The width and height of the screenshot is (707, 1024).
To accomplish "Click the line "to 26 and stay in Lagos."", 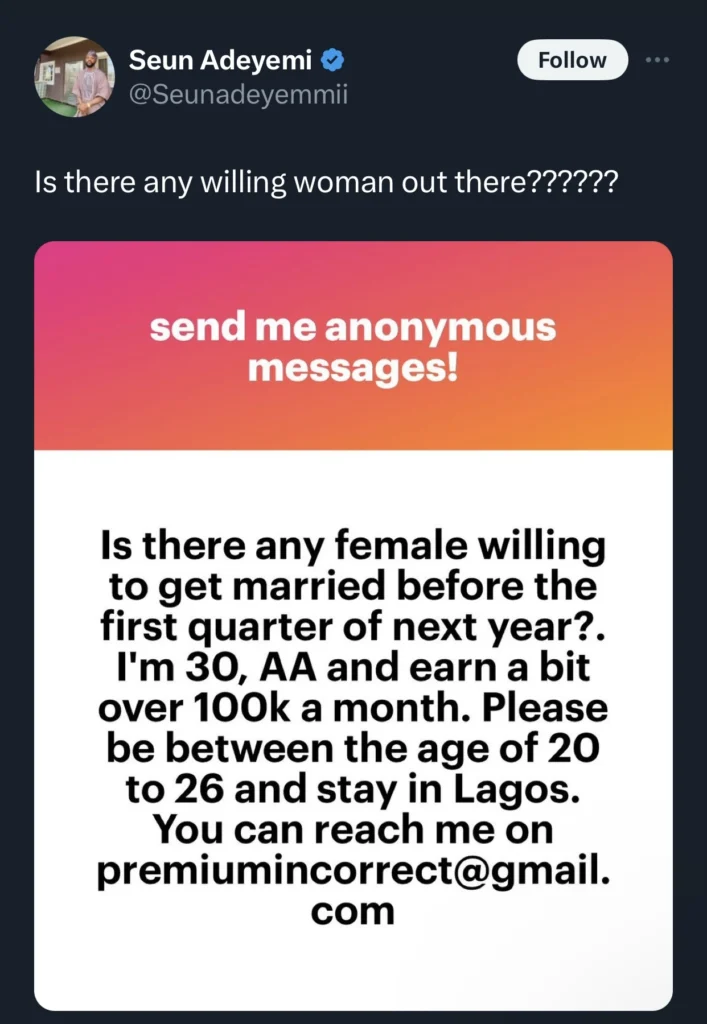I will coord(353,790).
